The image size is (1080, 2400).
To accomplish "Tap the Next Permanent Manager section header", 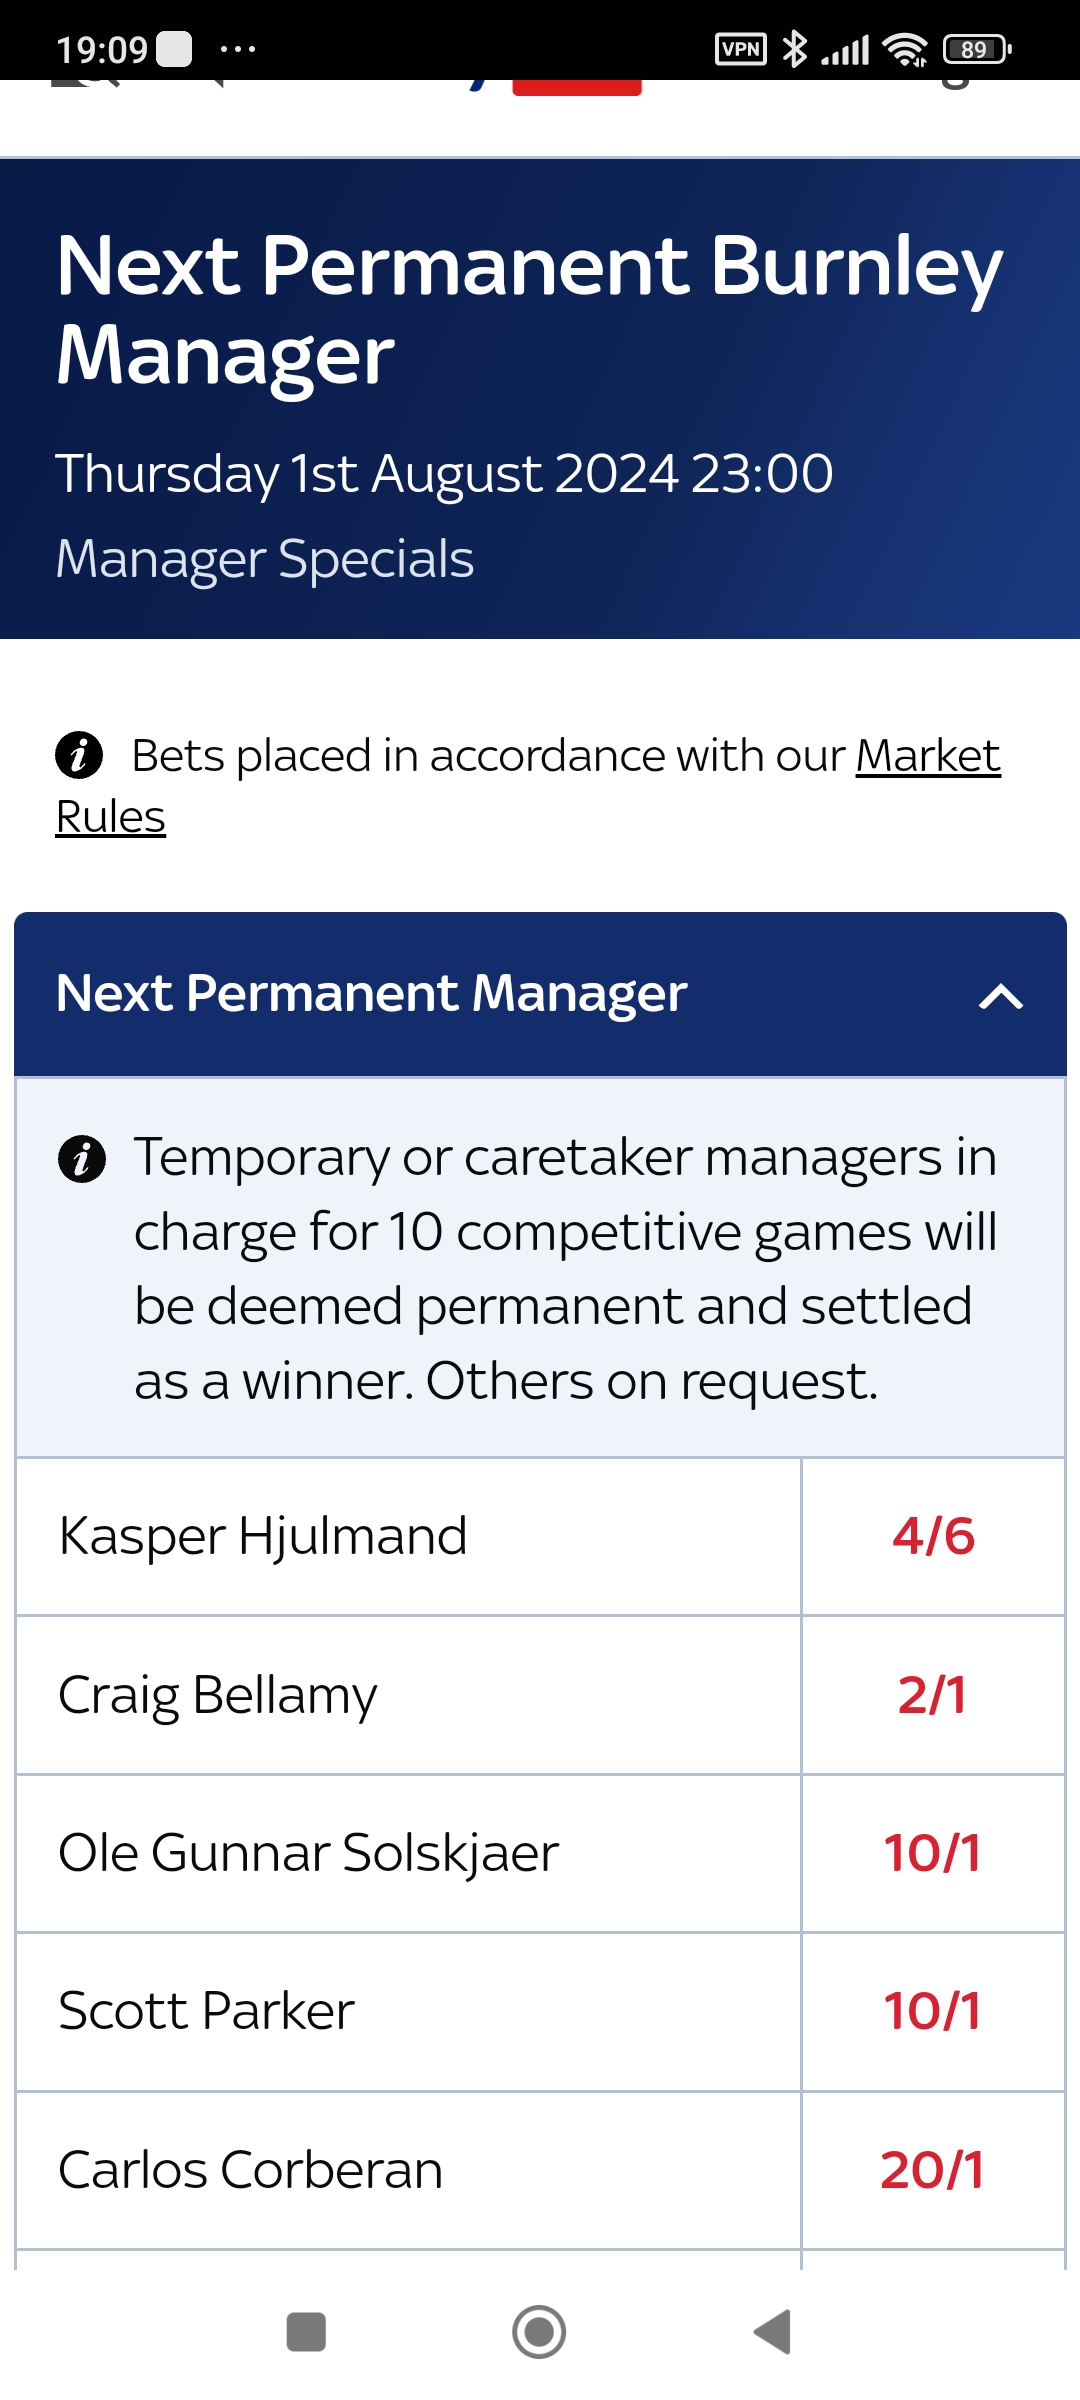I will click(371, 994).
